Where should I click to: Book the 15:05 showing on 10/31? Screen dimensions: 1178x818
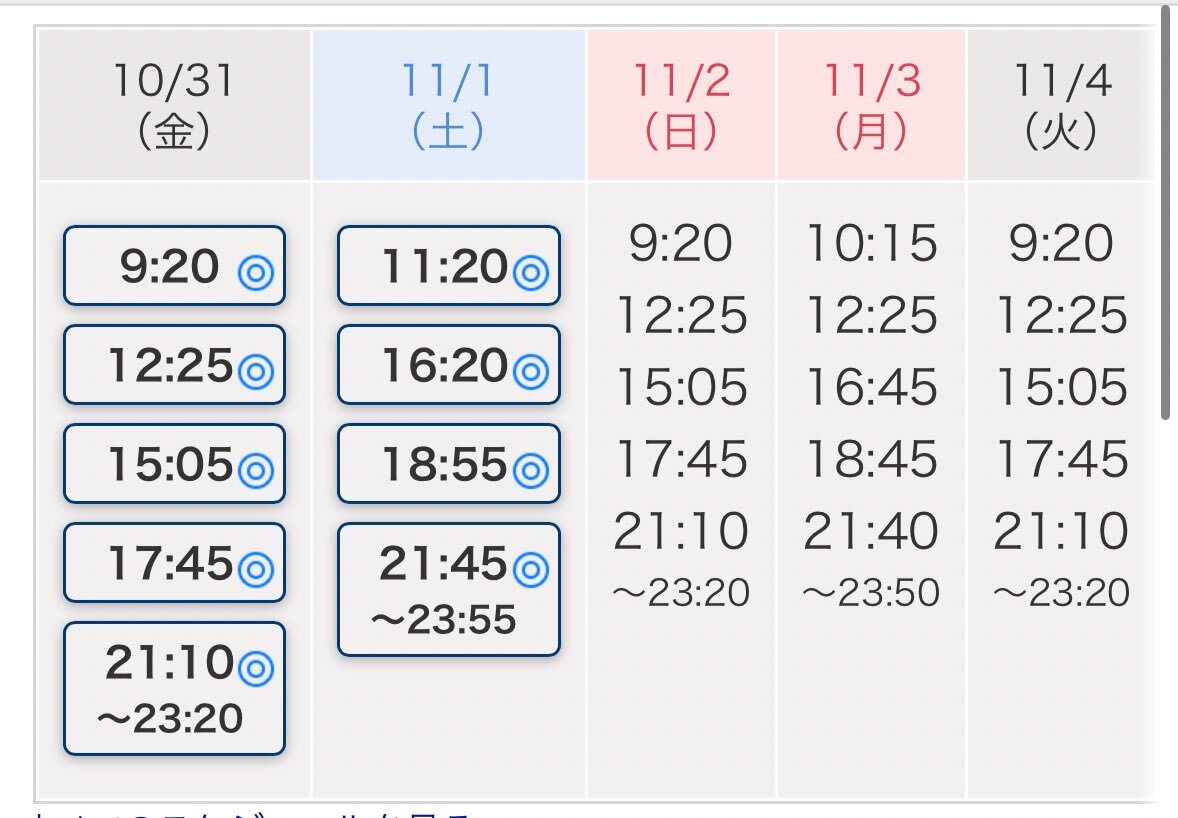pyautogui.click(x=173, y=464)
